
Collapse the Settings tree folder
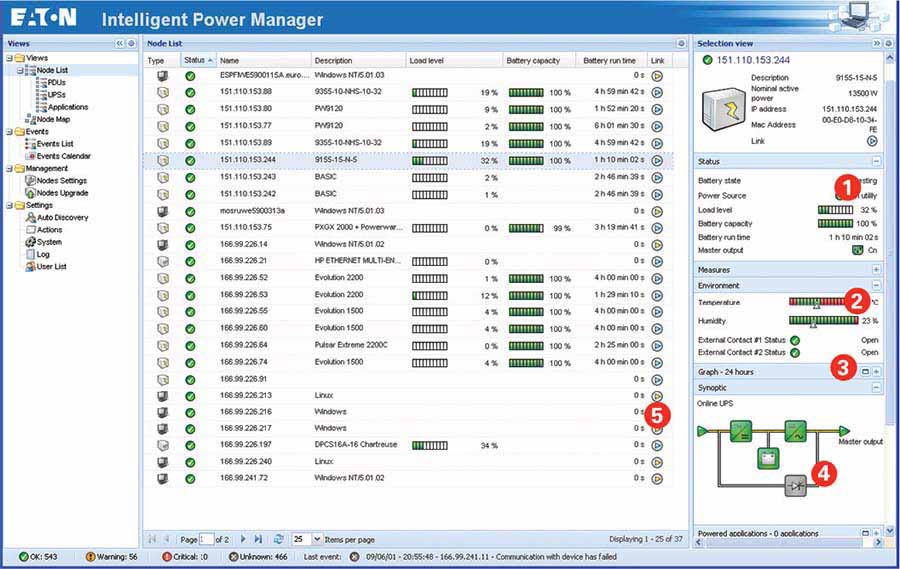tap(9, 206)
